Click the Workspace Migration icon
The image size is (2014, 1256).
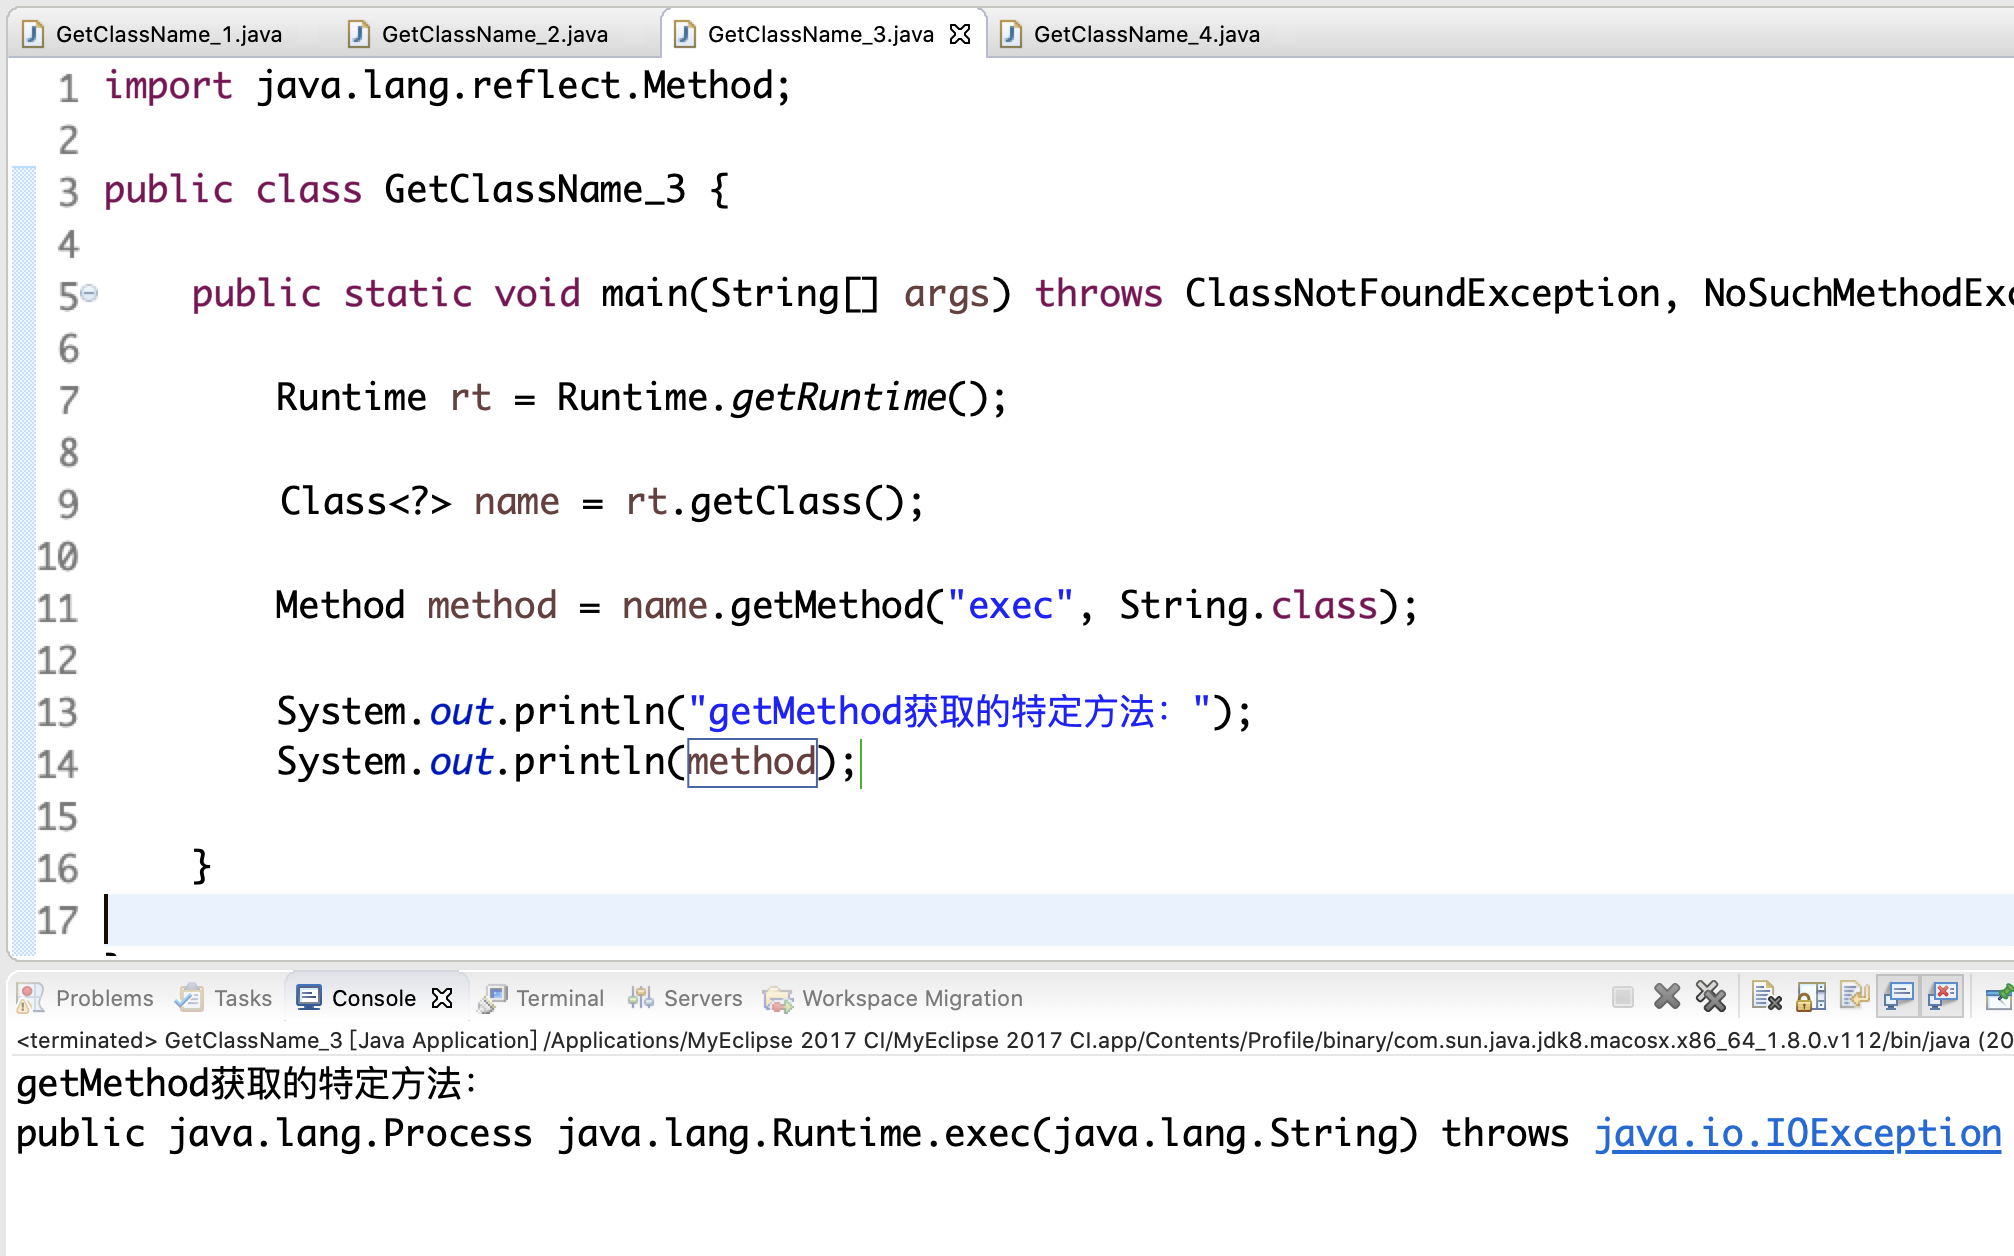pyautogui.click(x=777, y=998)
